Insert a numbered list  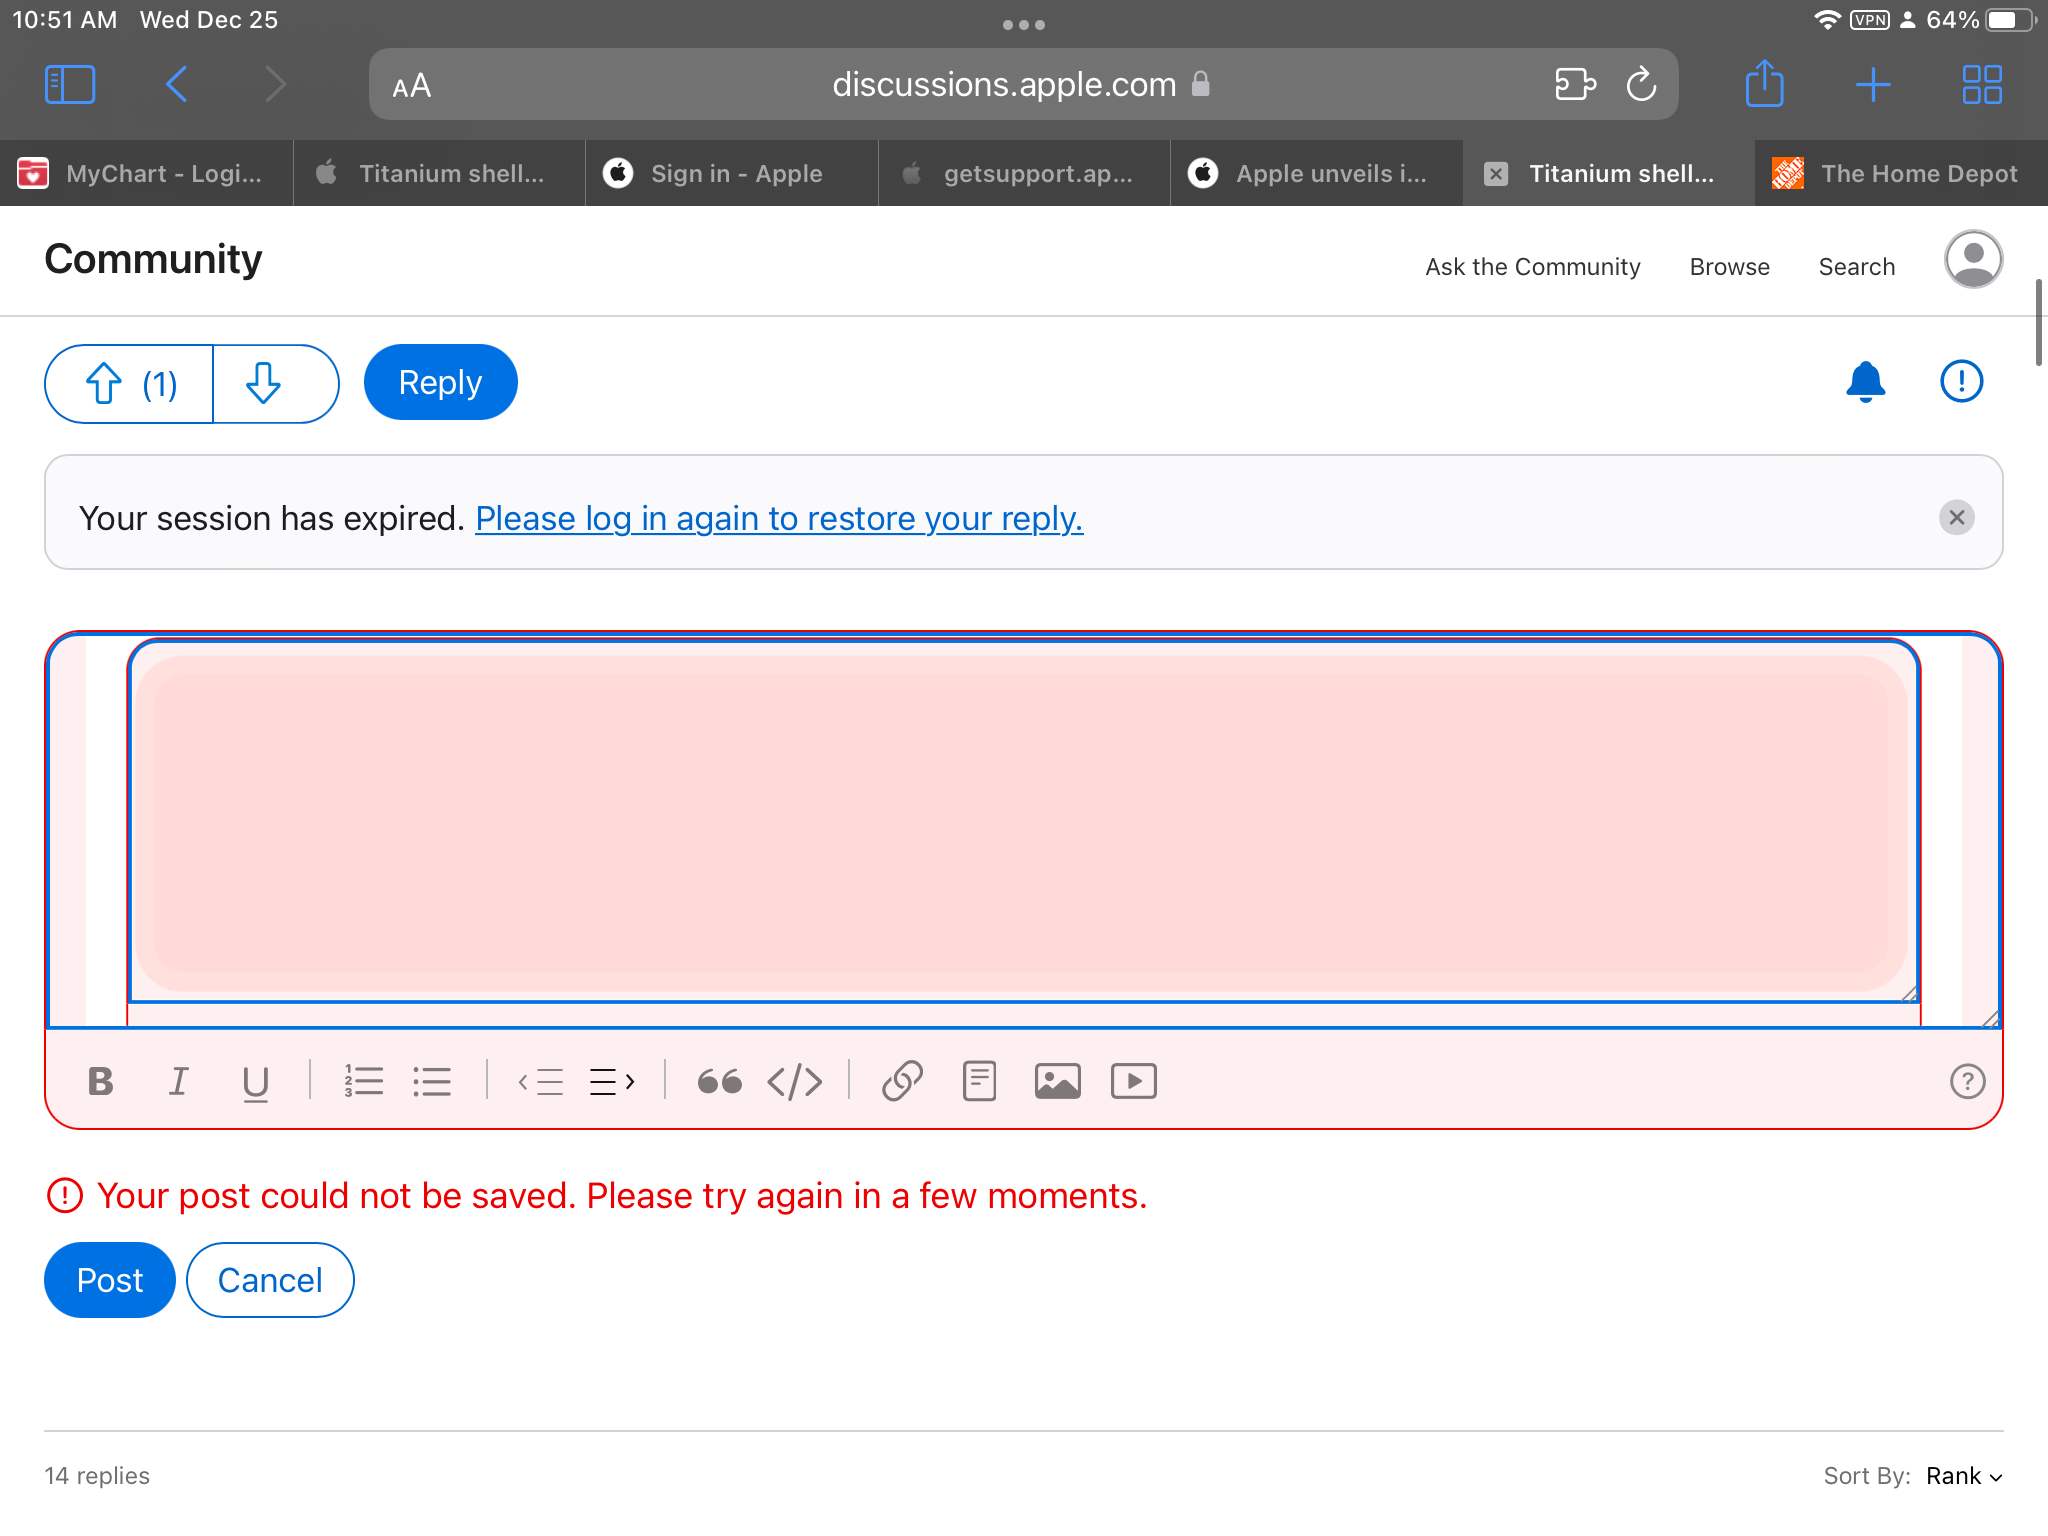tap(363, 1081)
